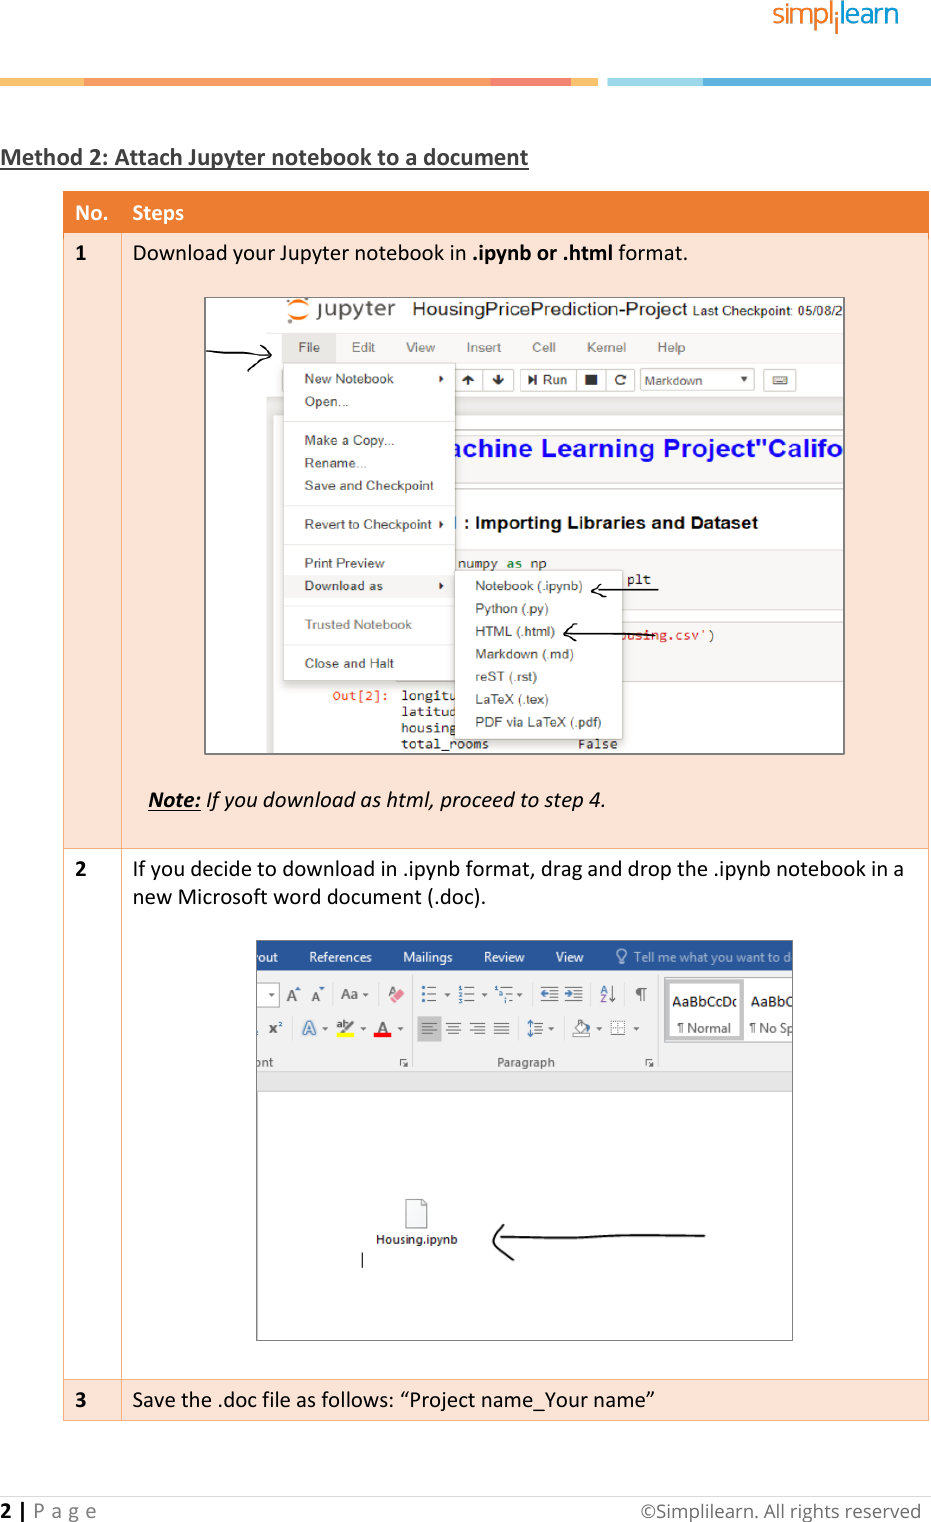Toggle align right
The image size is (931, 1522).
477,1028
